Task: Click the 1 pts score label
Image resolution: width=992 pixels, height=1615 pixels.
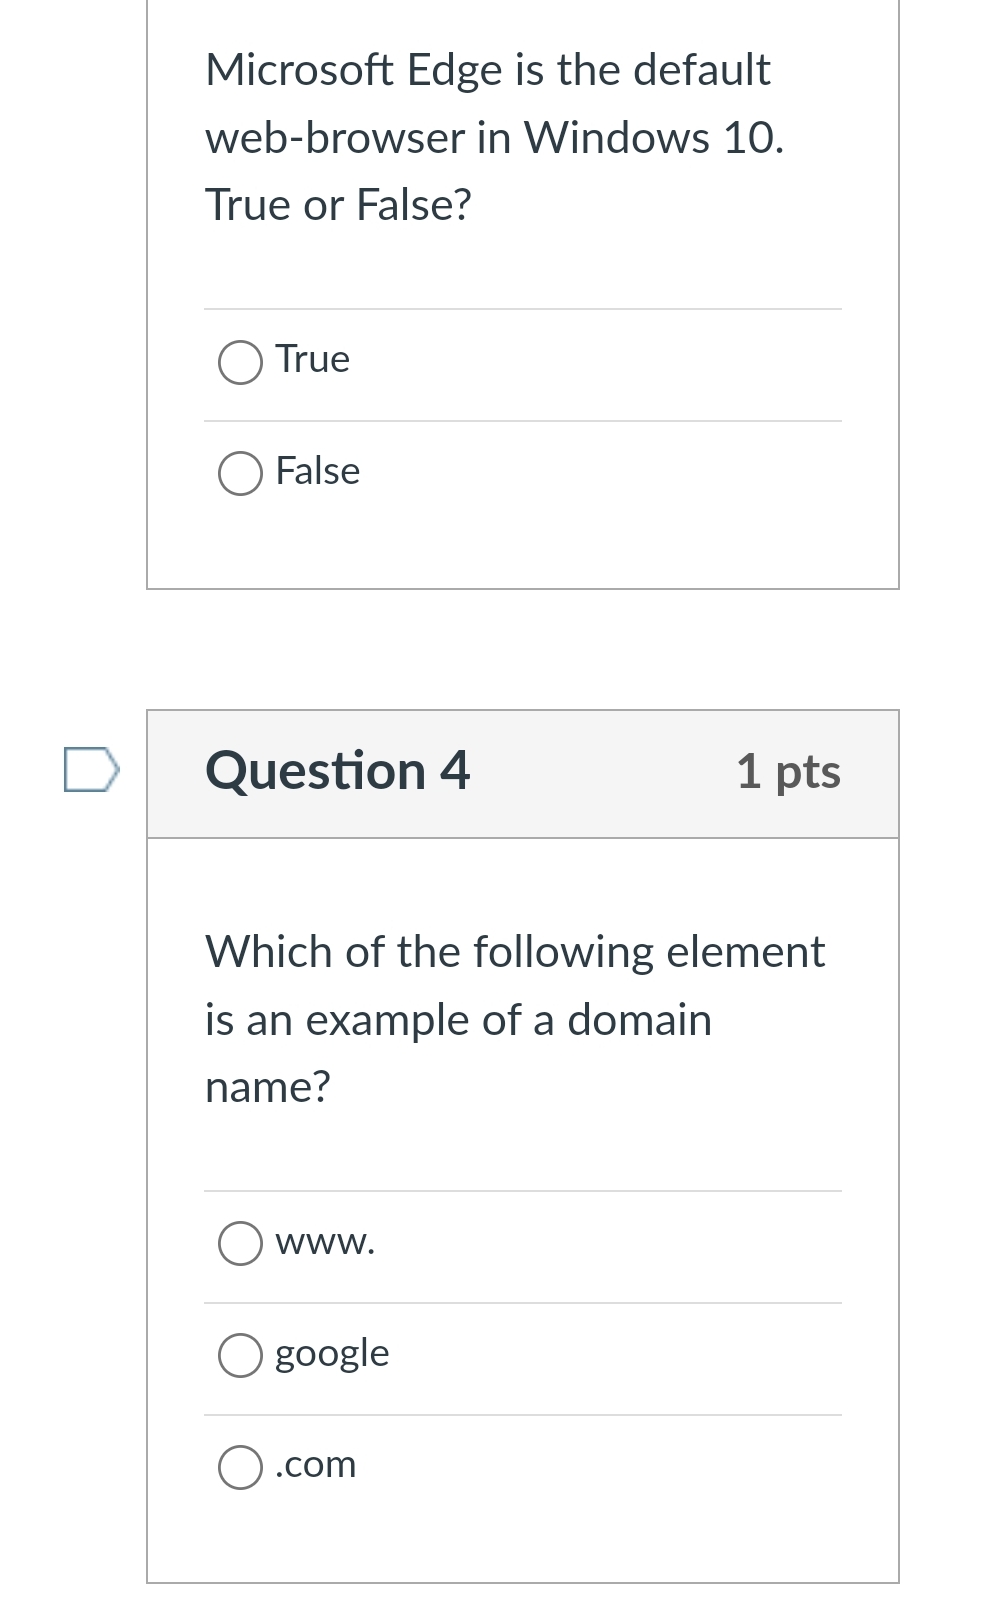Action: [788, 771]
